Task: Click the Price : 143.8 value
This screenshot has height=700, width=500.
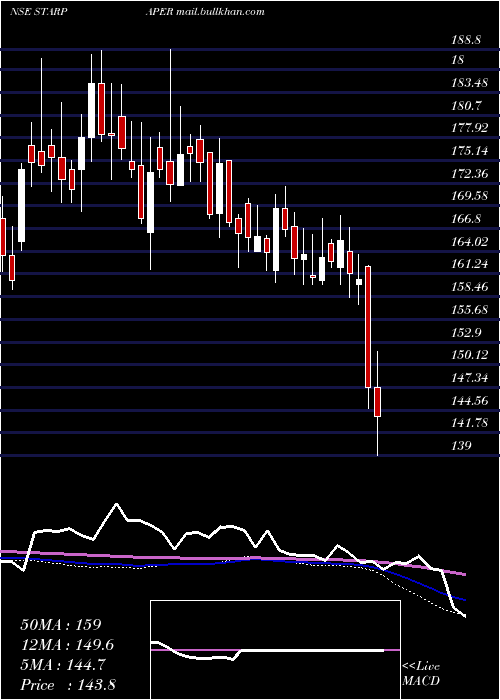Action: 68,685
